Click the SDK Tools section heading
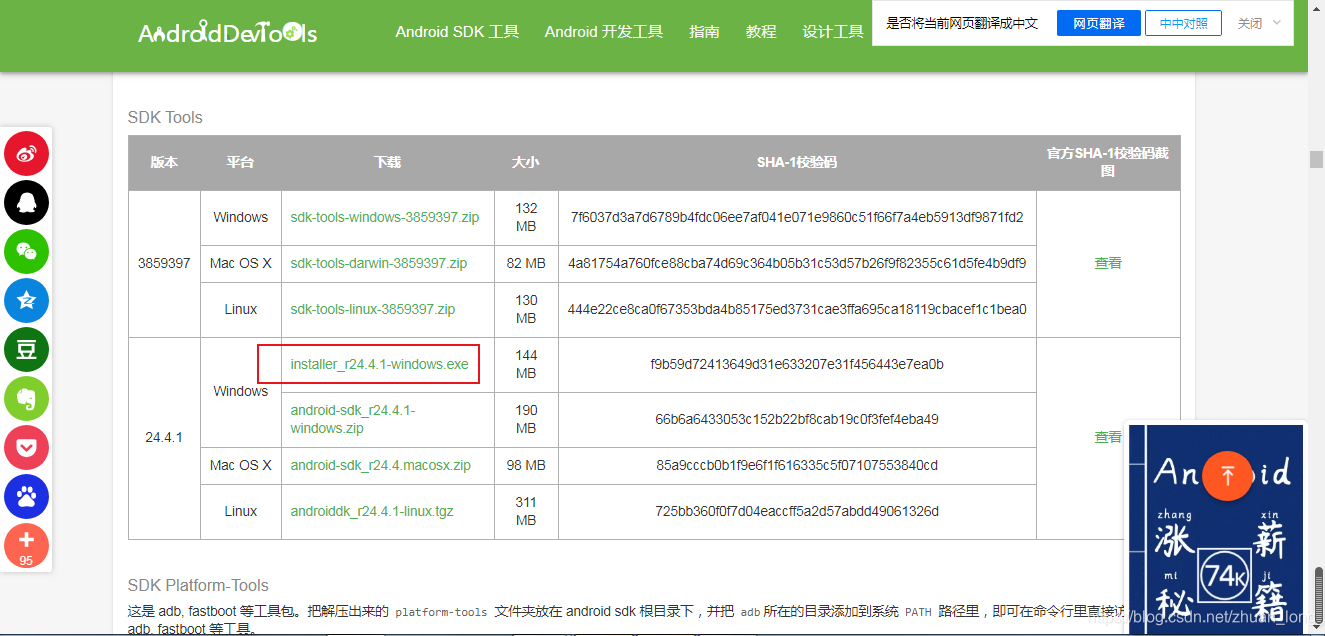 click(165, 117)
